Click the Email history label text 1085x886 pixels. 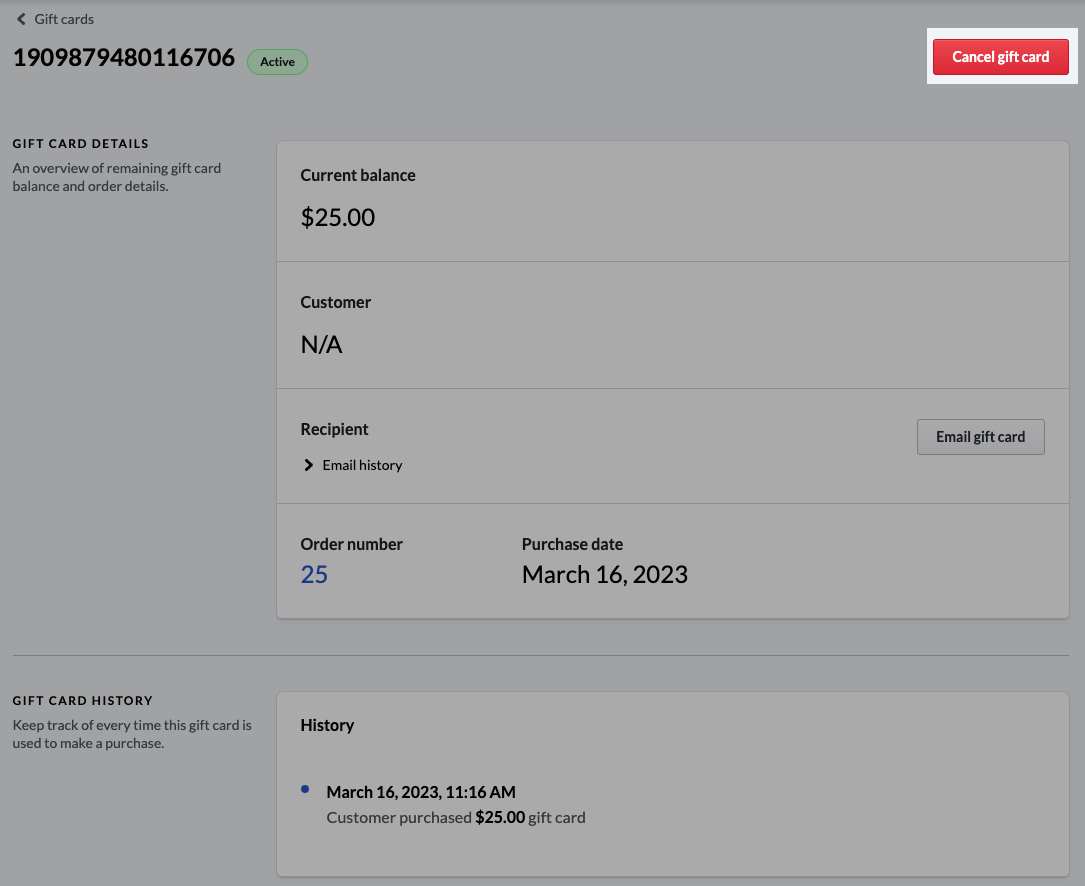[362, 465]
